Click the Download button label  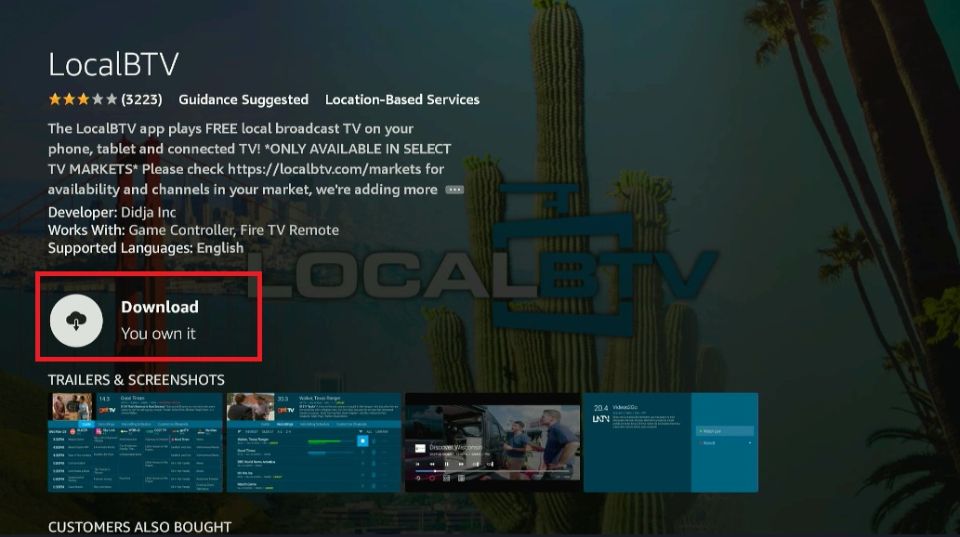[x=160, y=307]
